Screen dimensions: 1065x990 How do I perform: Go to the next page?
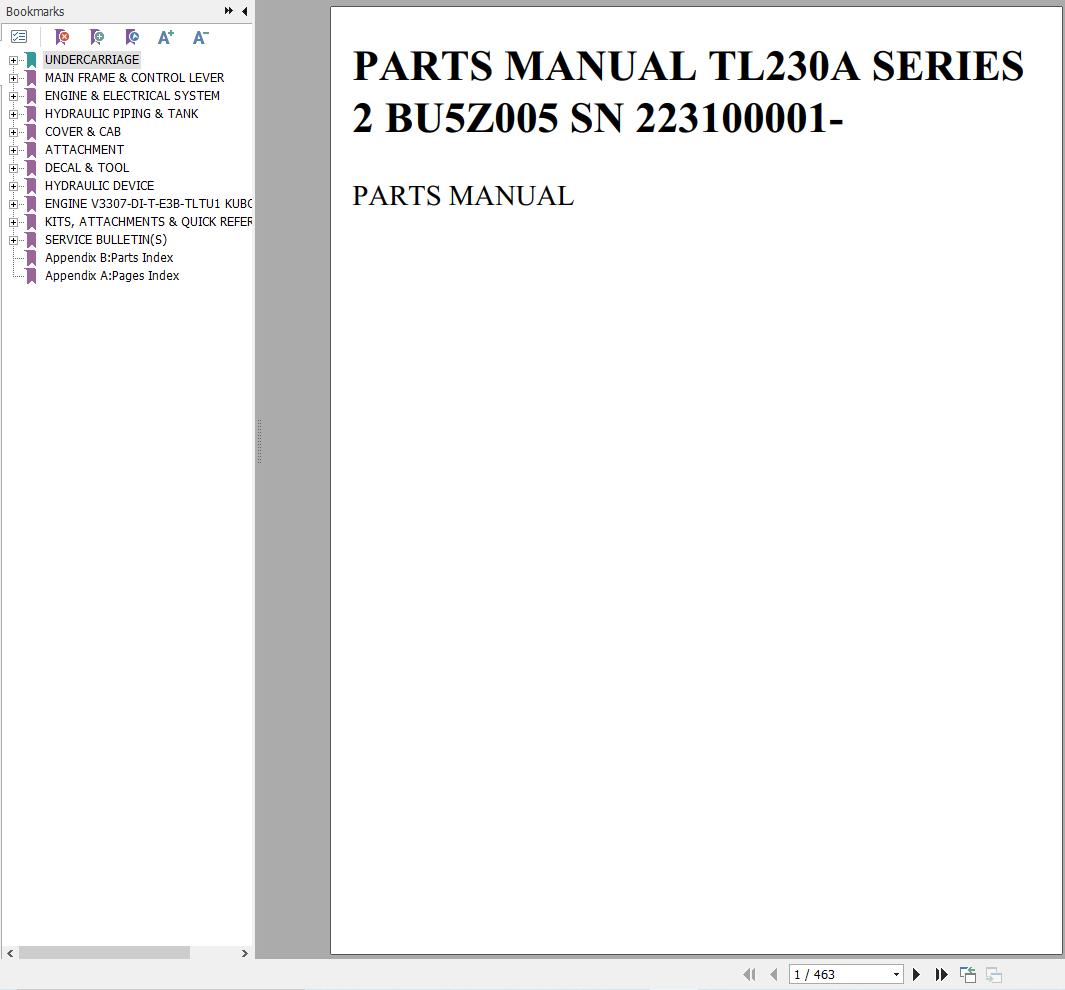click(x=916, y=974)
